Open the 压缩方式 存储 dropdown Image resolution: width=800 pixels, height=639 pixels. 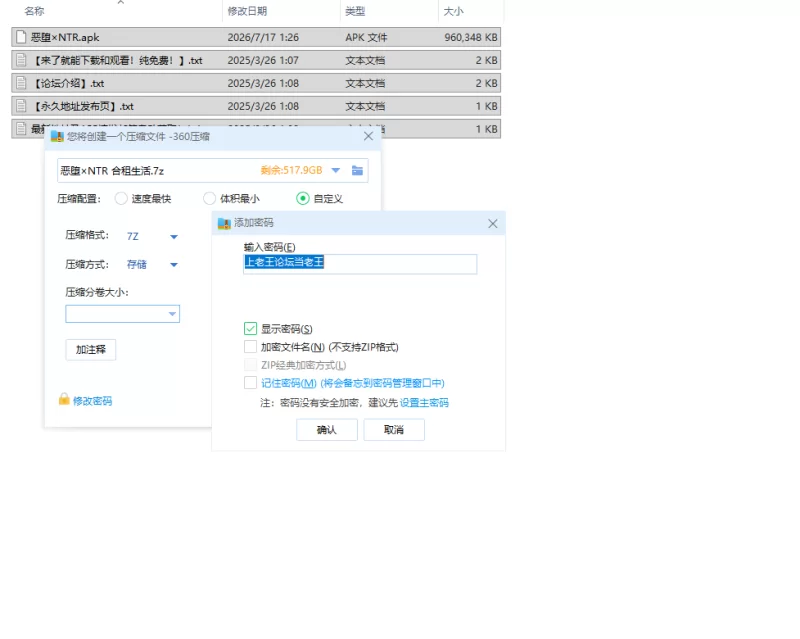(173, 264)
